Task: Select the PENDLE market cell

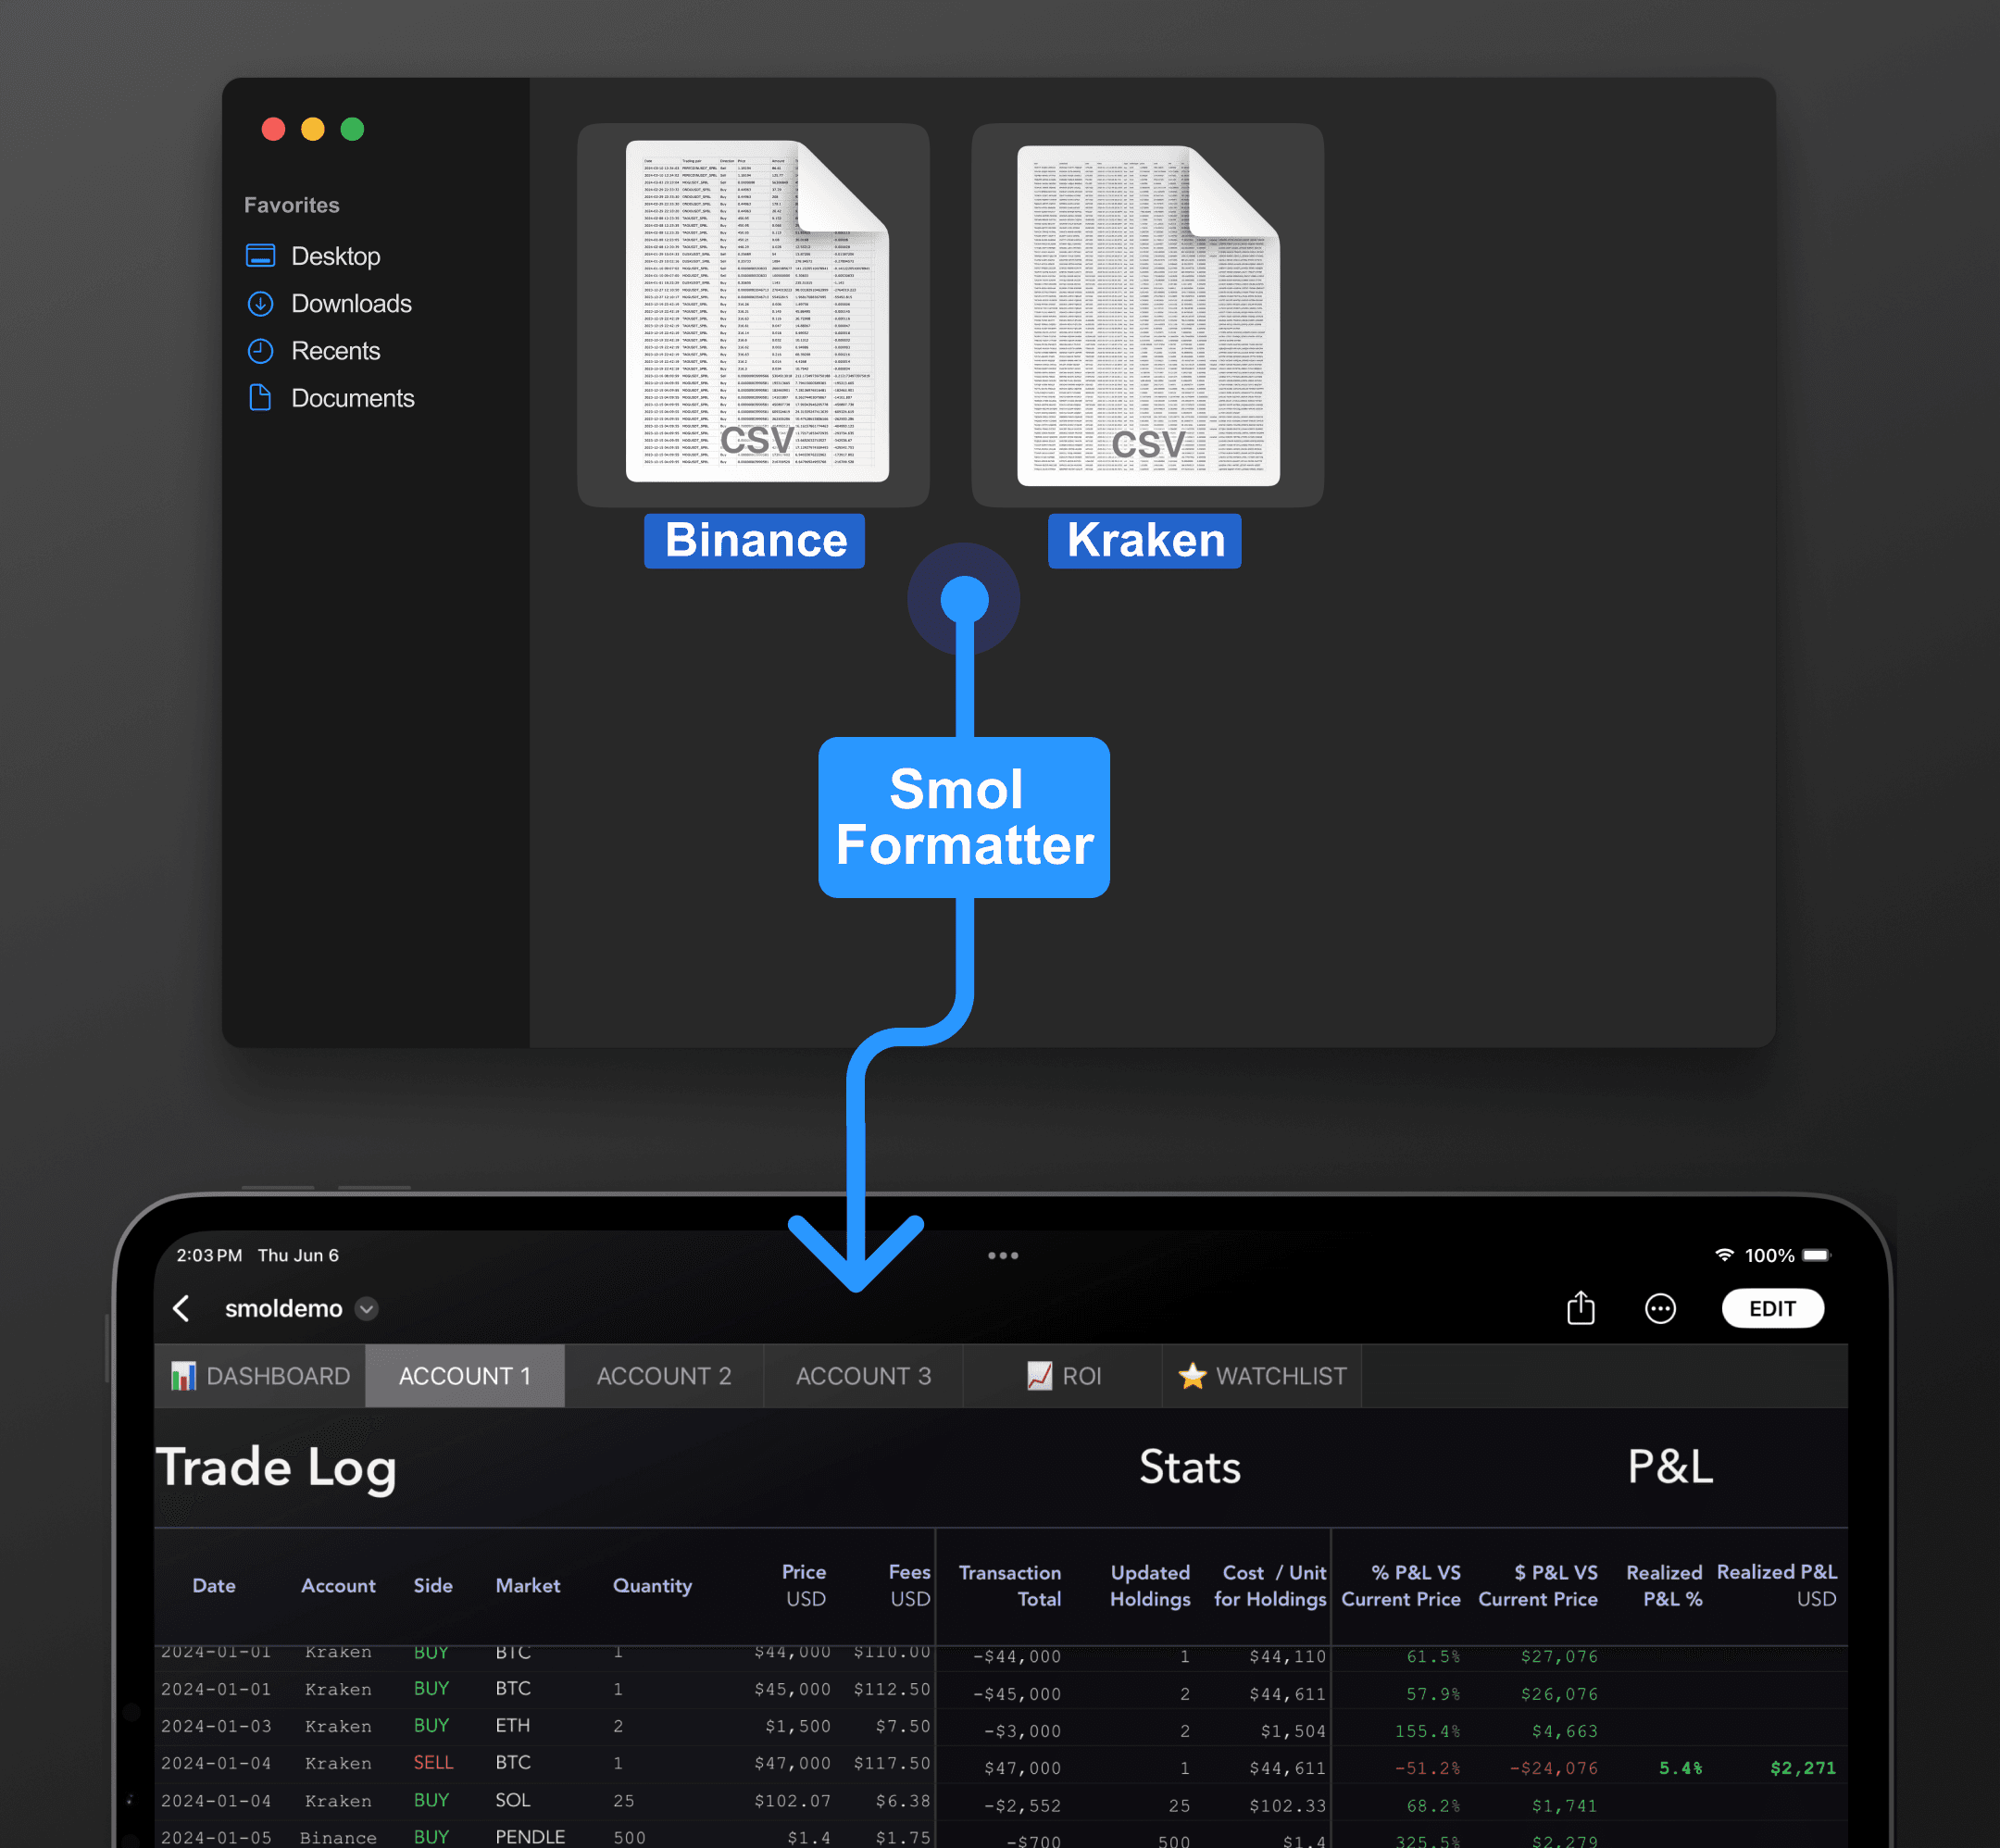Action: [x=530, y=1836]
